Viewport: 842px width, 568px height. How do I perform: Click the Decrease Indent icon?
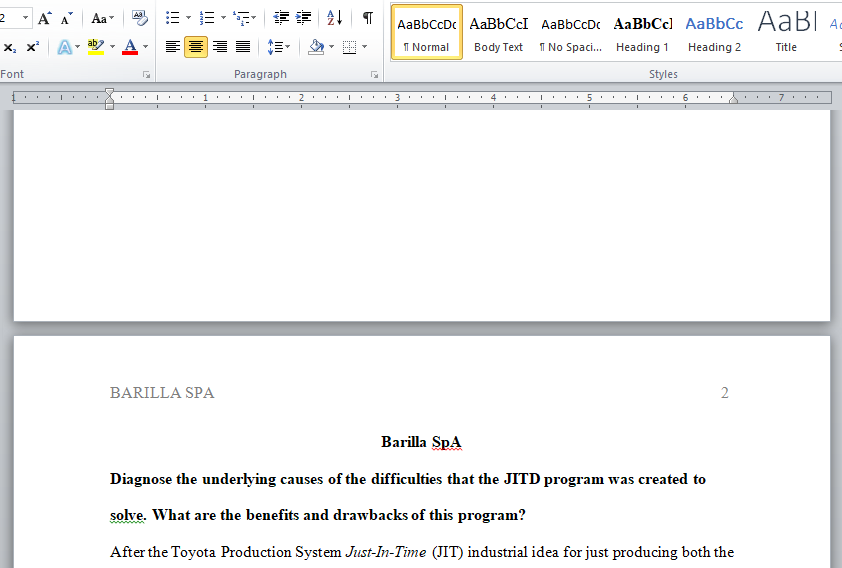(281, 18)
